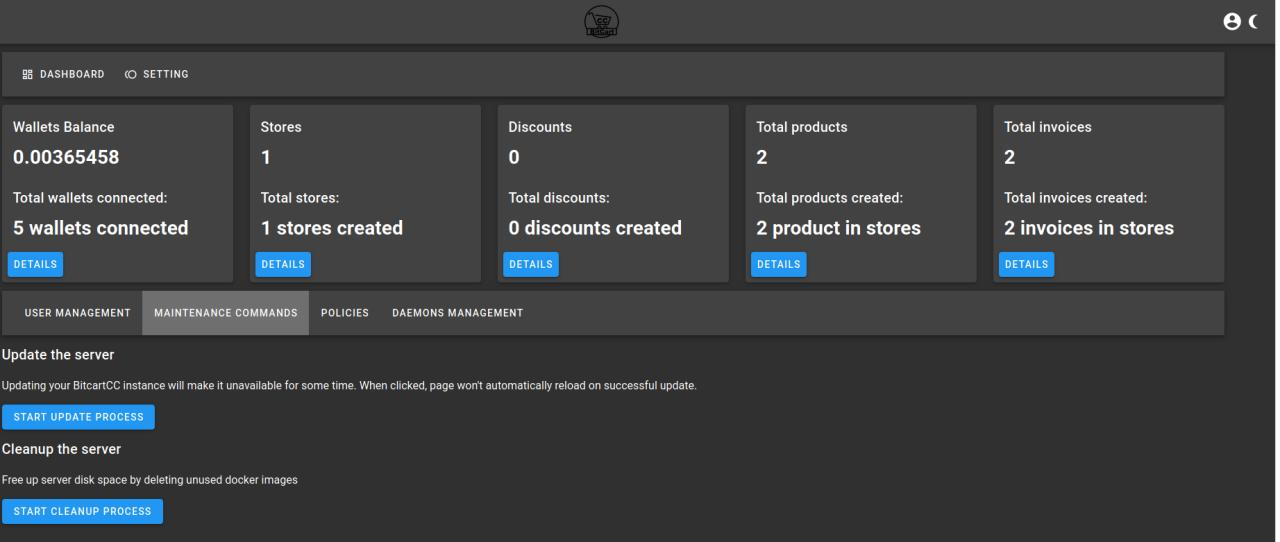This screenshot has width=1280, height=542.
Task: Select the Maintenance Commands tab
Action: [x=226, y=313]
